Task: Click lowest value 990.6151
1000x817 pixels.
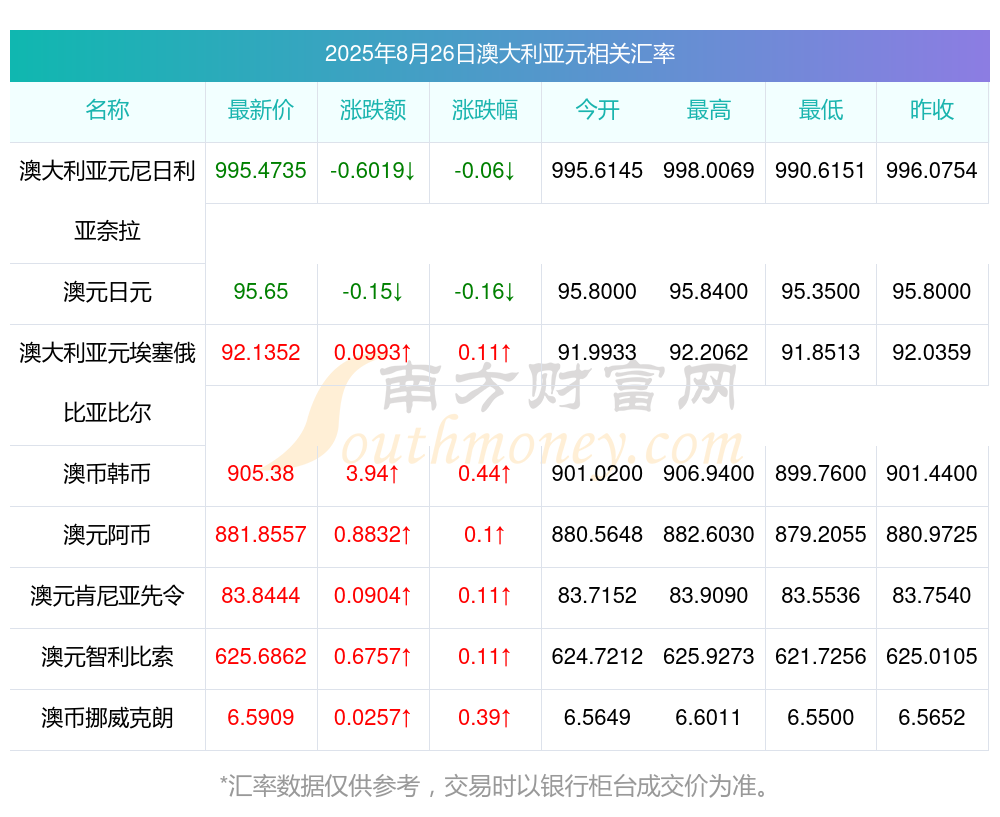Action: [821, 171]
